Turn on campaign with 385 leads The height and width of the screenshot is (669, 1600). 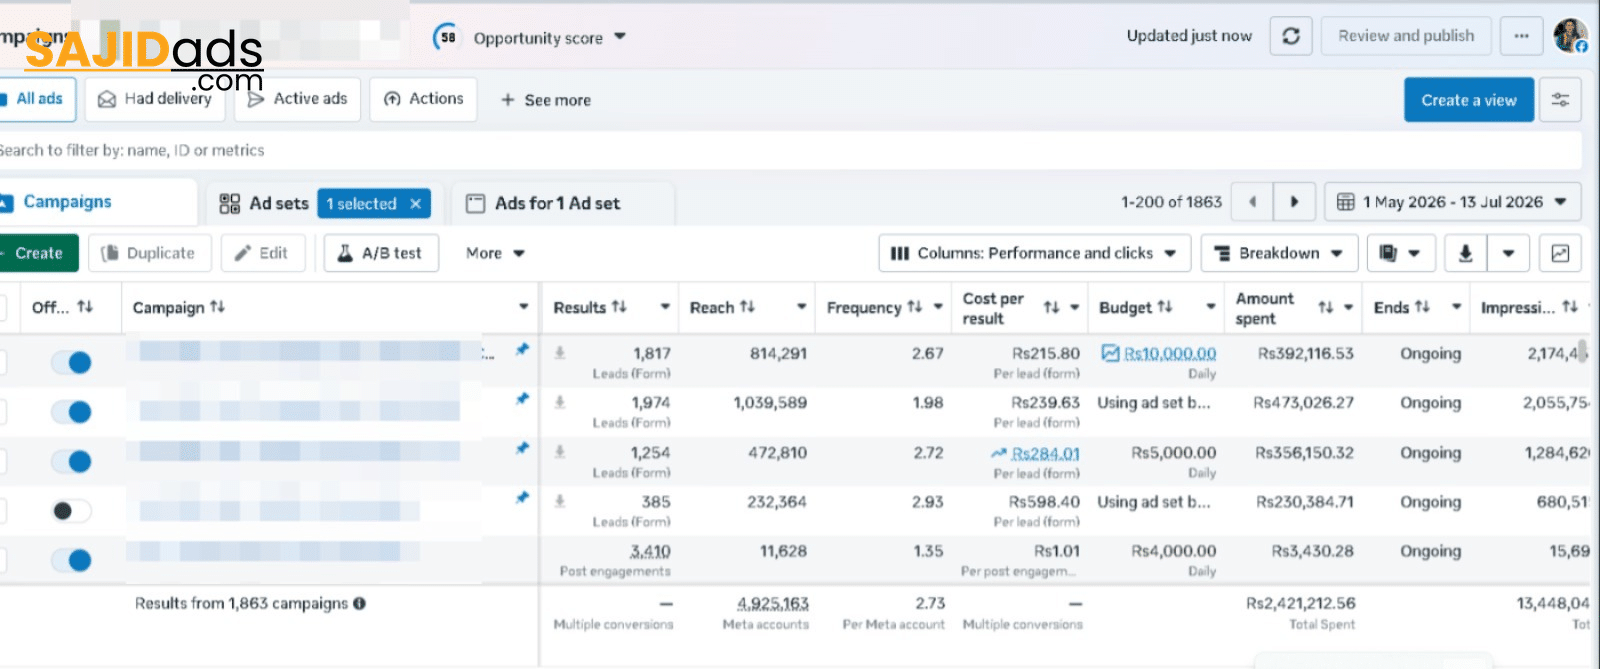71,511
